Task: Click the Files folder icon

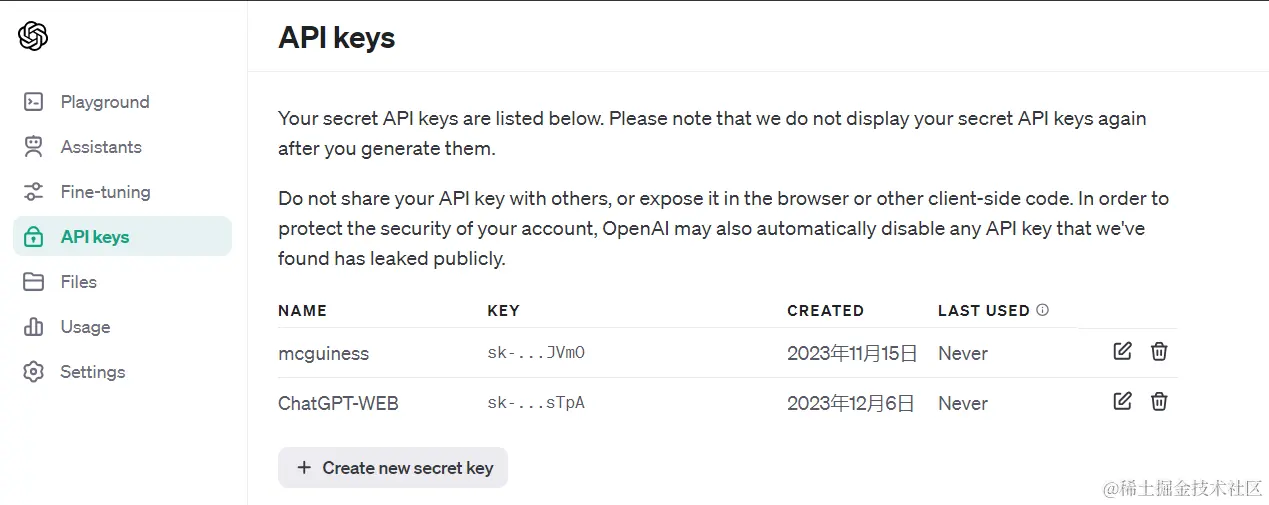Action: point(33,282)
